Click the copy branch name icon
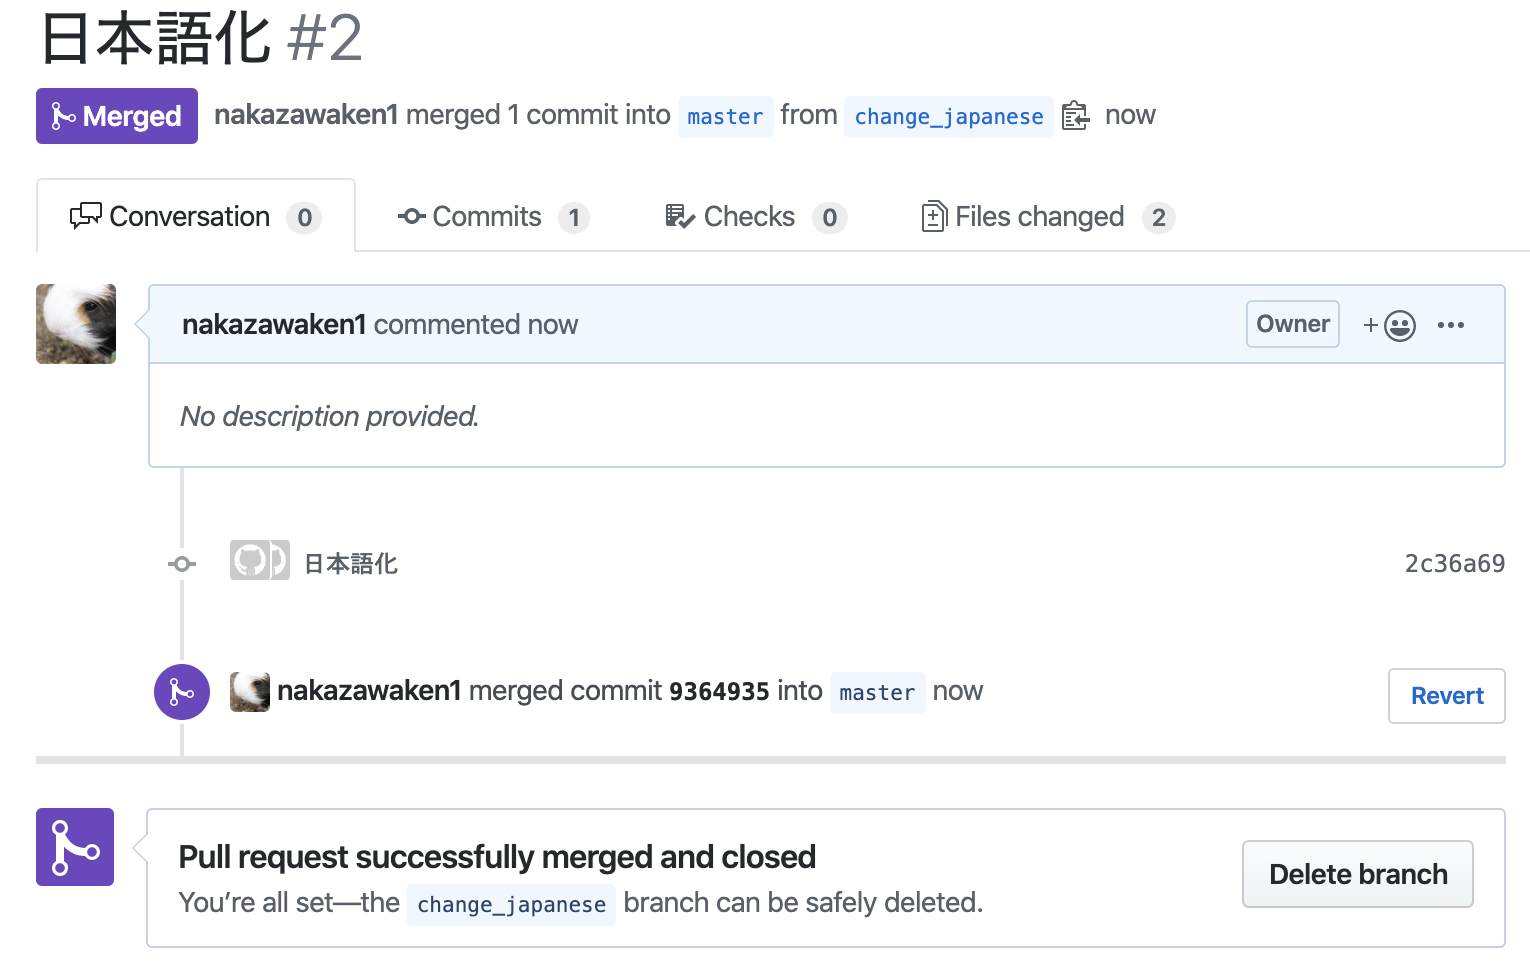The width and height of the screenshot is (1530, 978). point(1075,116)
